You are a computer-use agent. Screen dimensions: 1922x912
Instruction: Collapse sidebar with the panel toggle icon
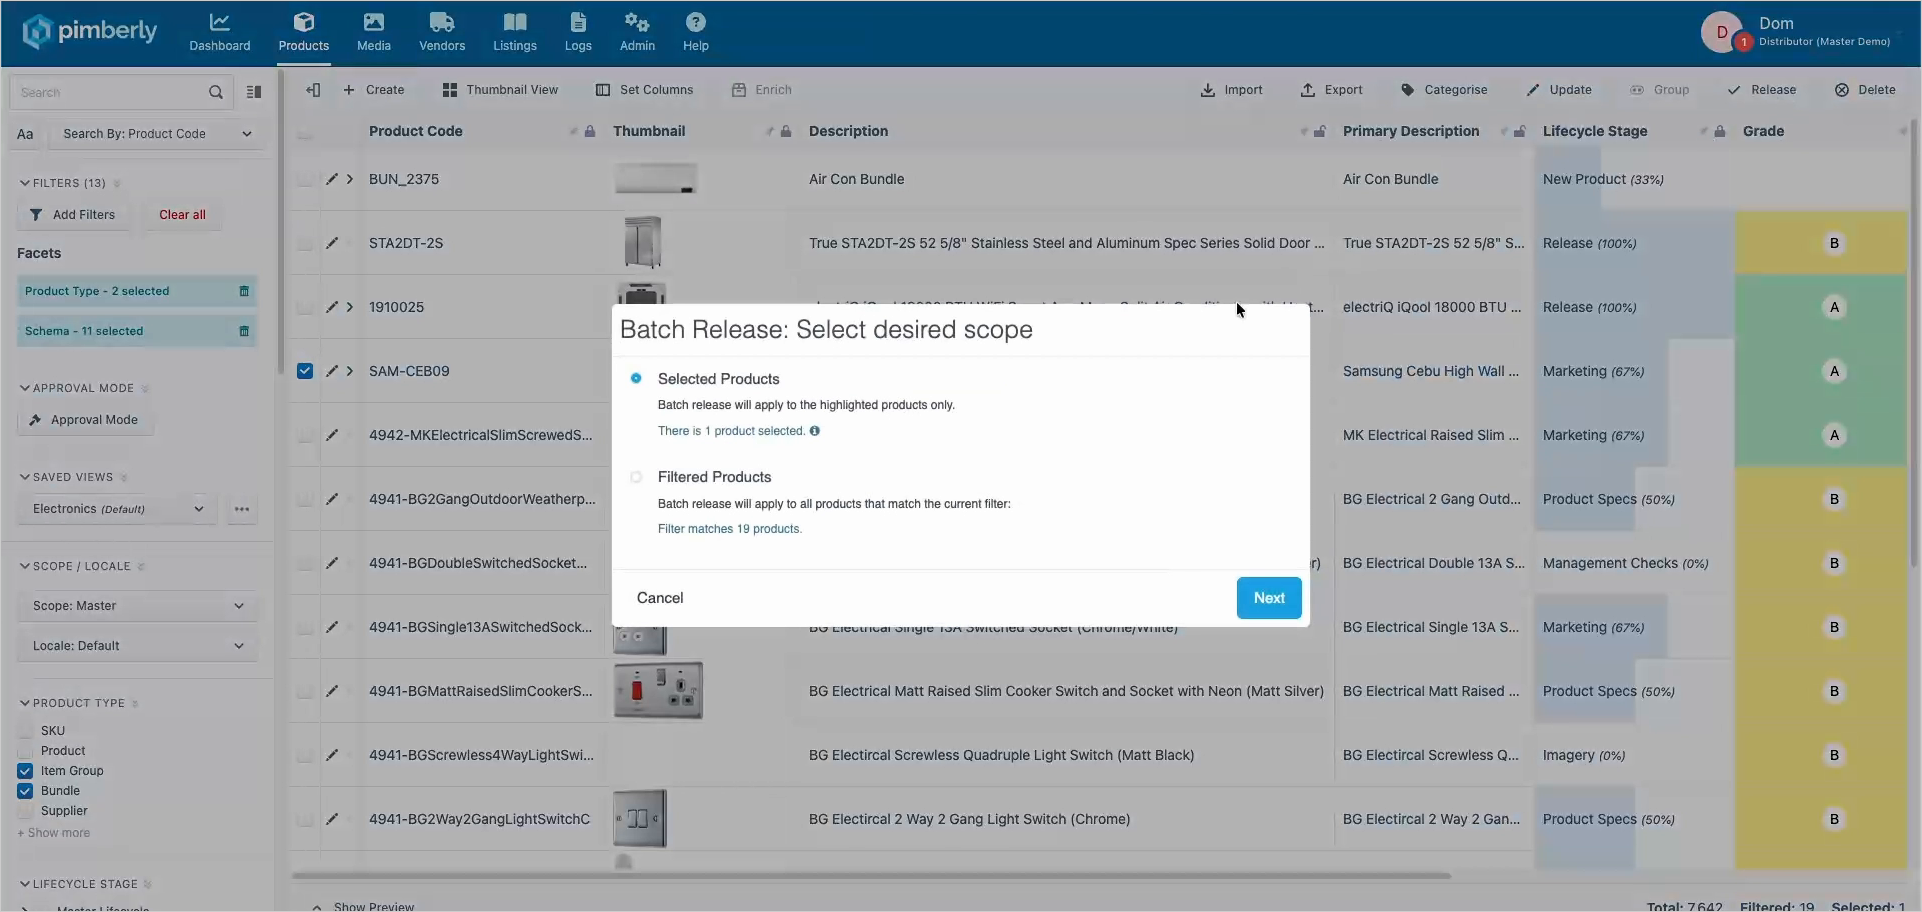click(313, 90)
